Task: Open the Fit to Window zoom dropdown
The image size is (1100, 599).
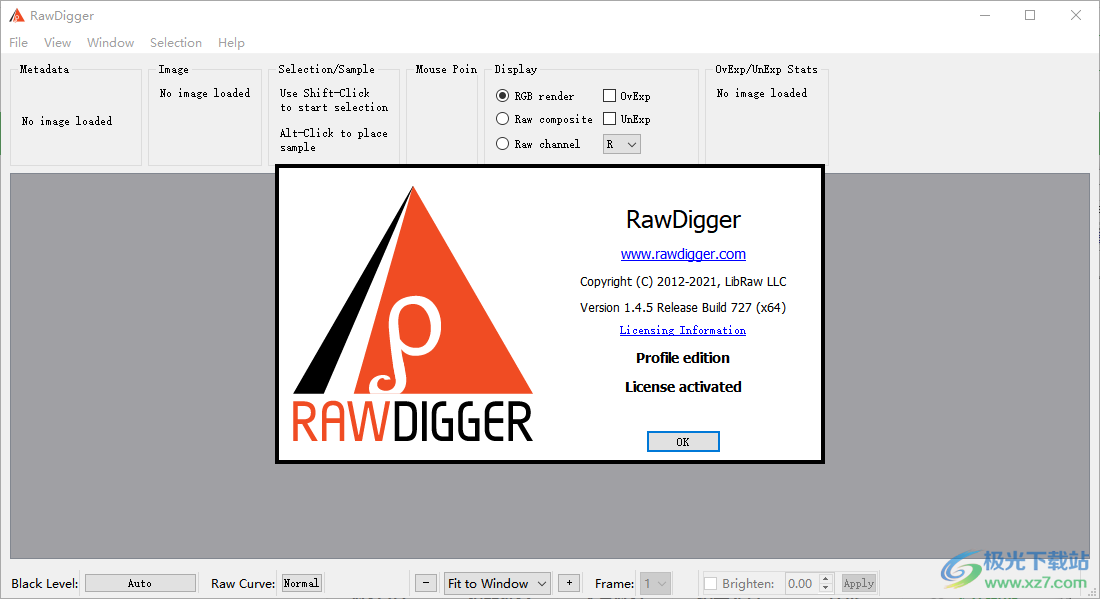Action: click(497, 582)
